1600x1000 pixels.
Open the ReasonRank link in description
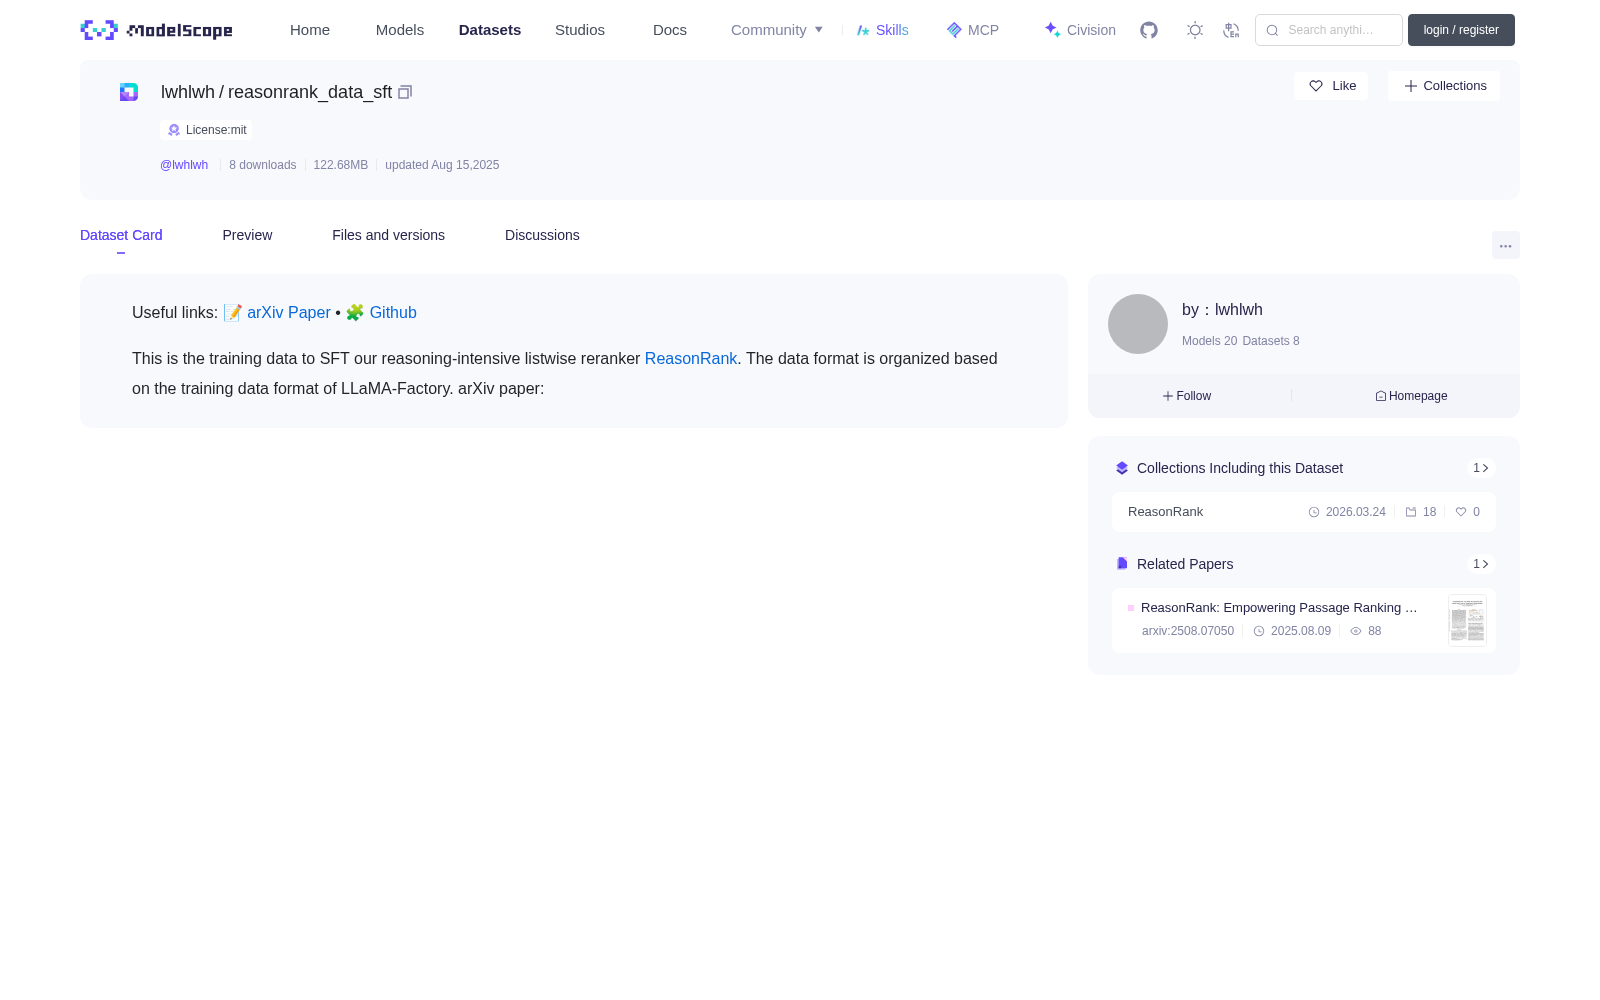pyautogui.click(x=691, y=359)
